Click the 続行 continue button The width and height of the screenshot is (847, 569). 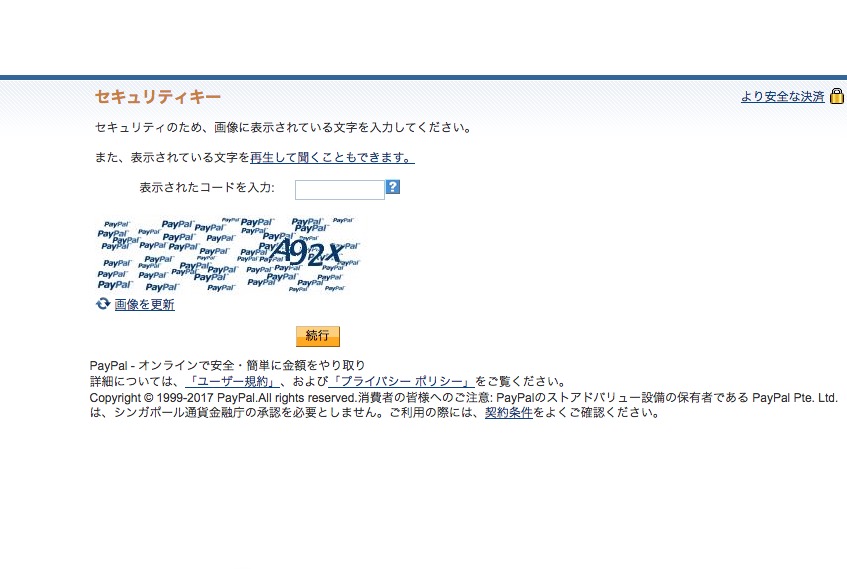click(318, 336)
